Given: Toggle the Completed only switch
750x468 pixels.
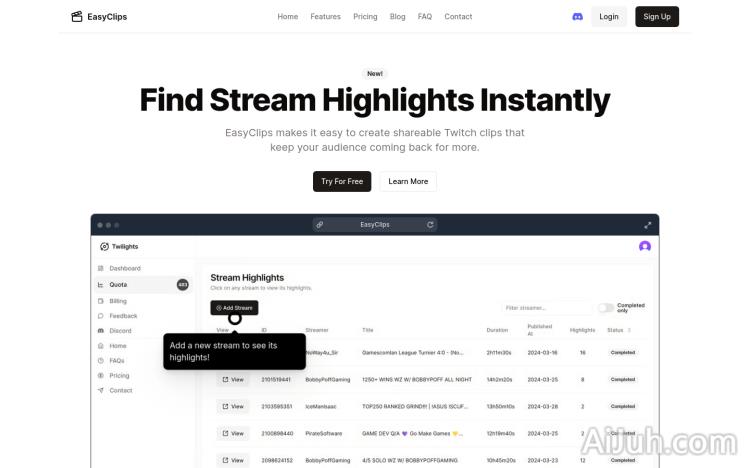Looking at the screenshot, I should coord(606,308).
